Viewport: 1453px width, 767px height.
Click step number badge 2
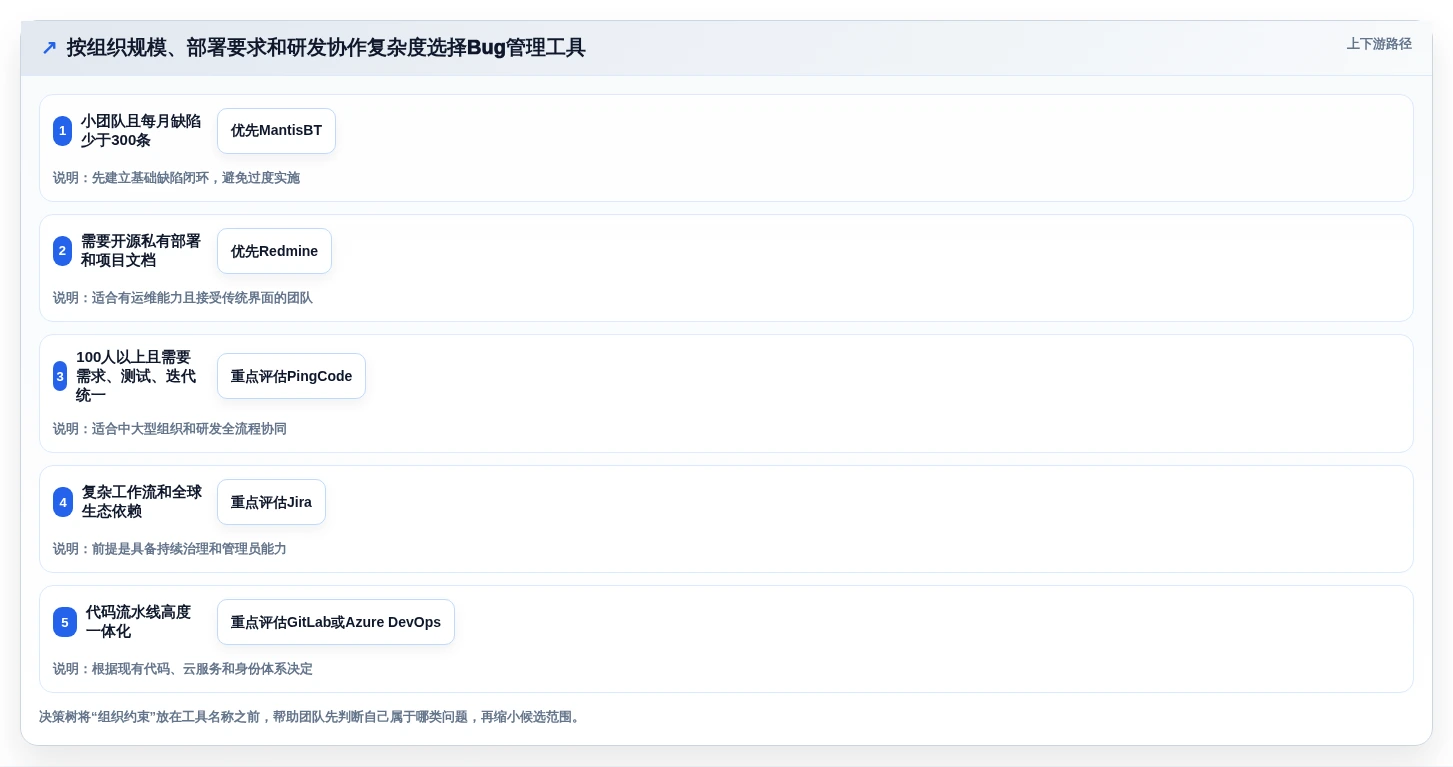(x=62, y=251)
